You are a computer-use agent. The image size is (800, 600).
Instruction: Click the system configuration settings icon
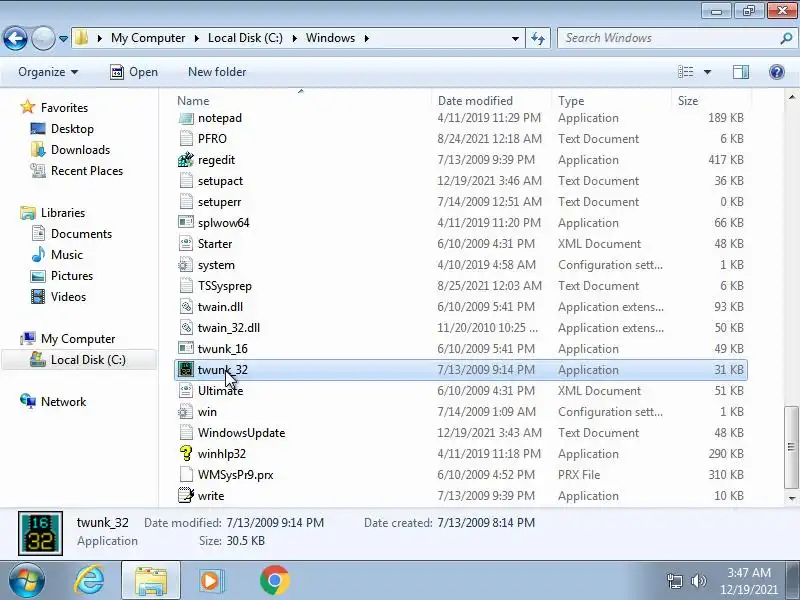(185, 265)
